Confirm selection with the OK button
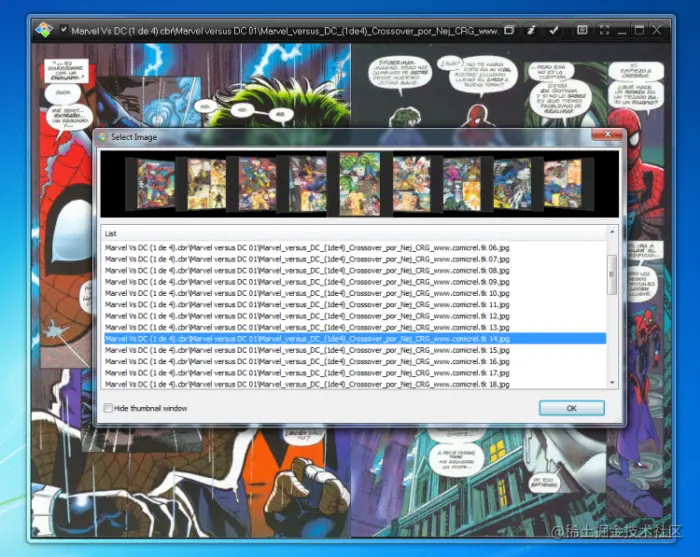The height and width of the screenshot is (557, 700). 571,408
